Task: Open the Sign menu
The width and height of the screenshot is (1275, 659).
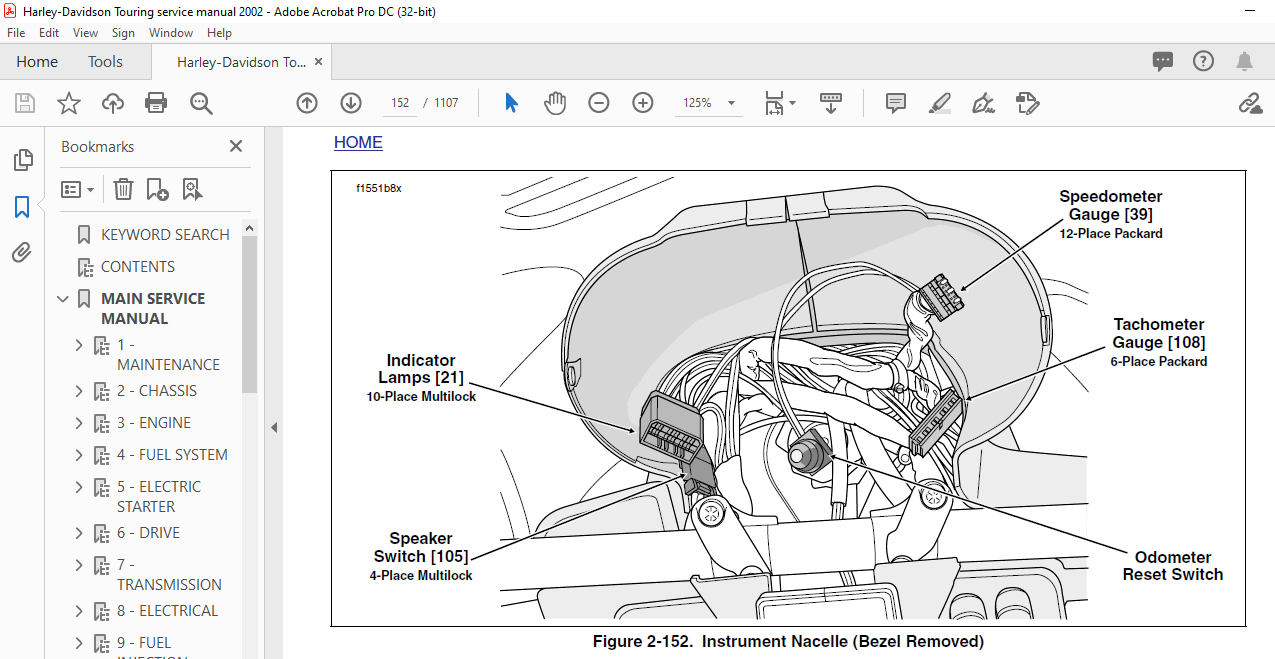Action: pyautogui.click(x=123, y=33)
